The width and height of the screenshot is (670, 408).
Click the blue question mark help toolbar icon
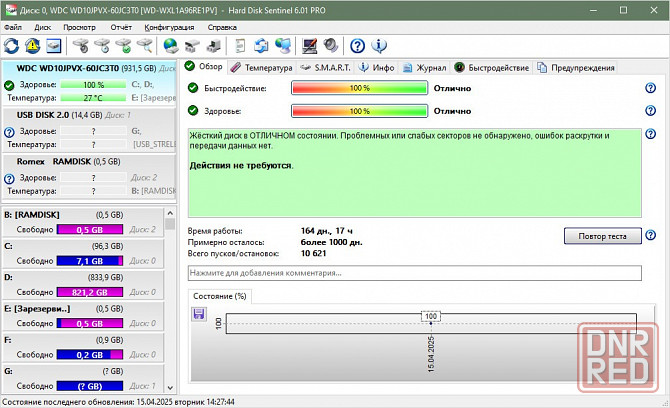pyautogui.click(x=357, y=46)
